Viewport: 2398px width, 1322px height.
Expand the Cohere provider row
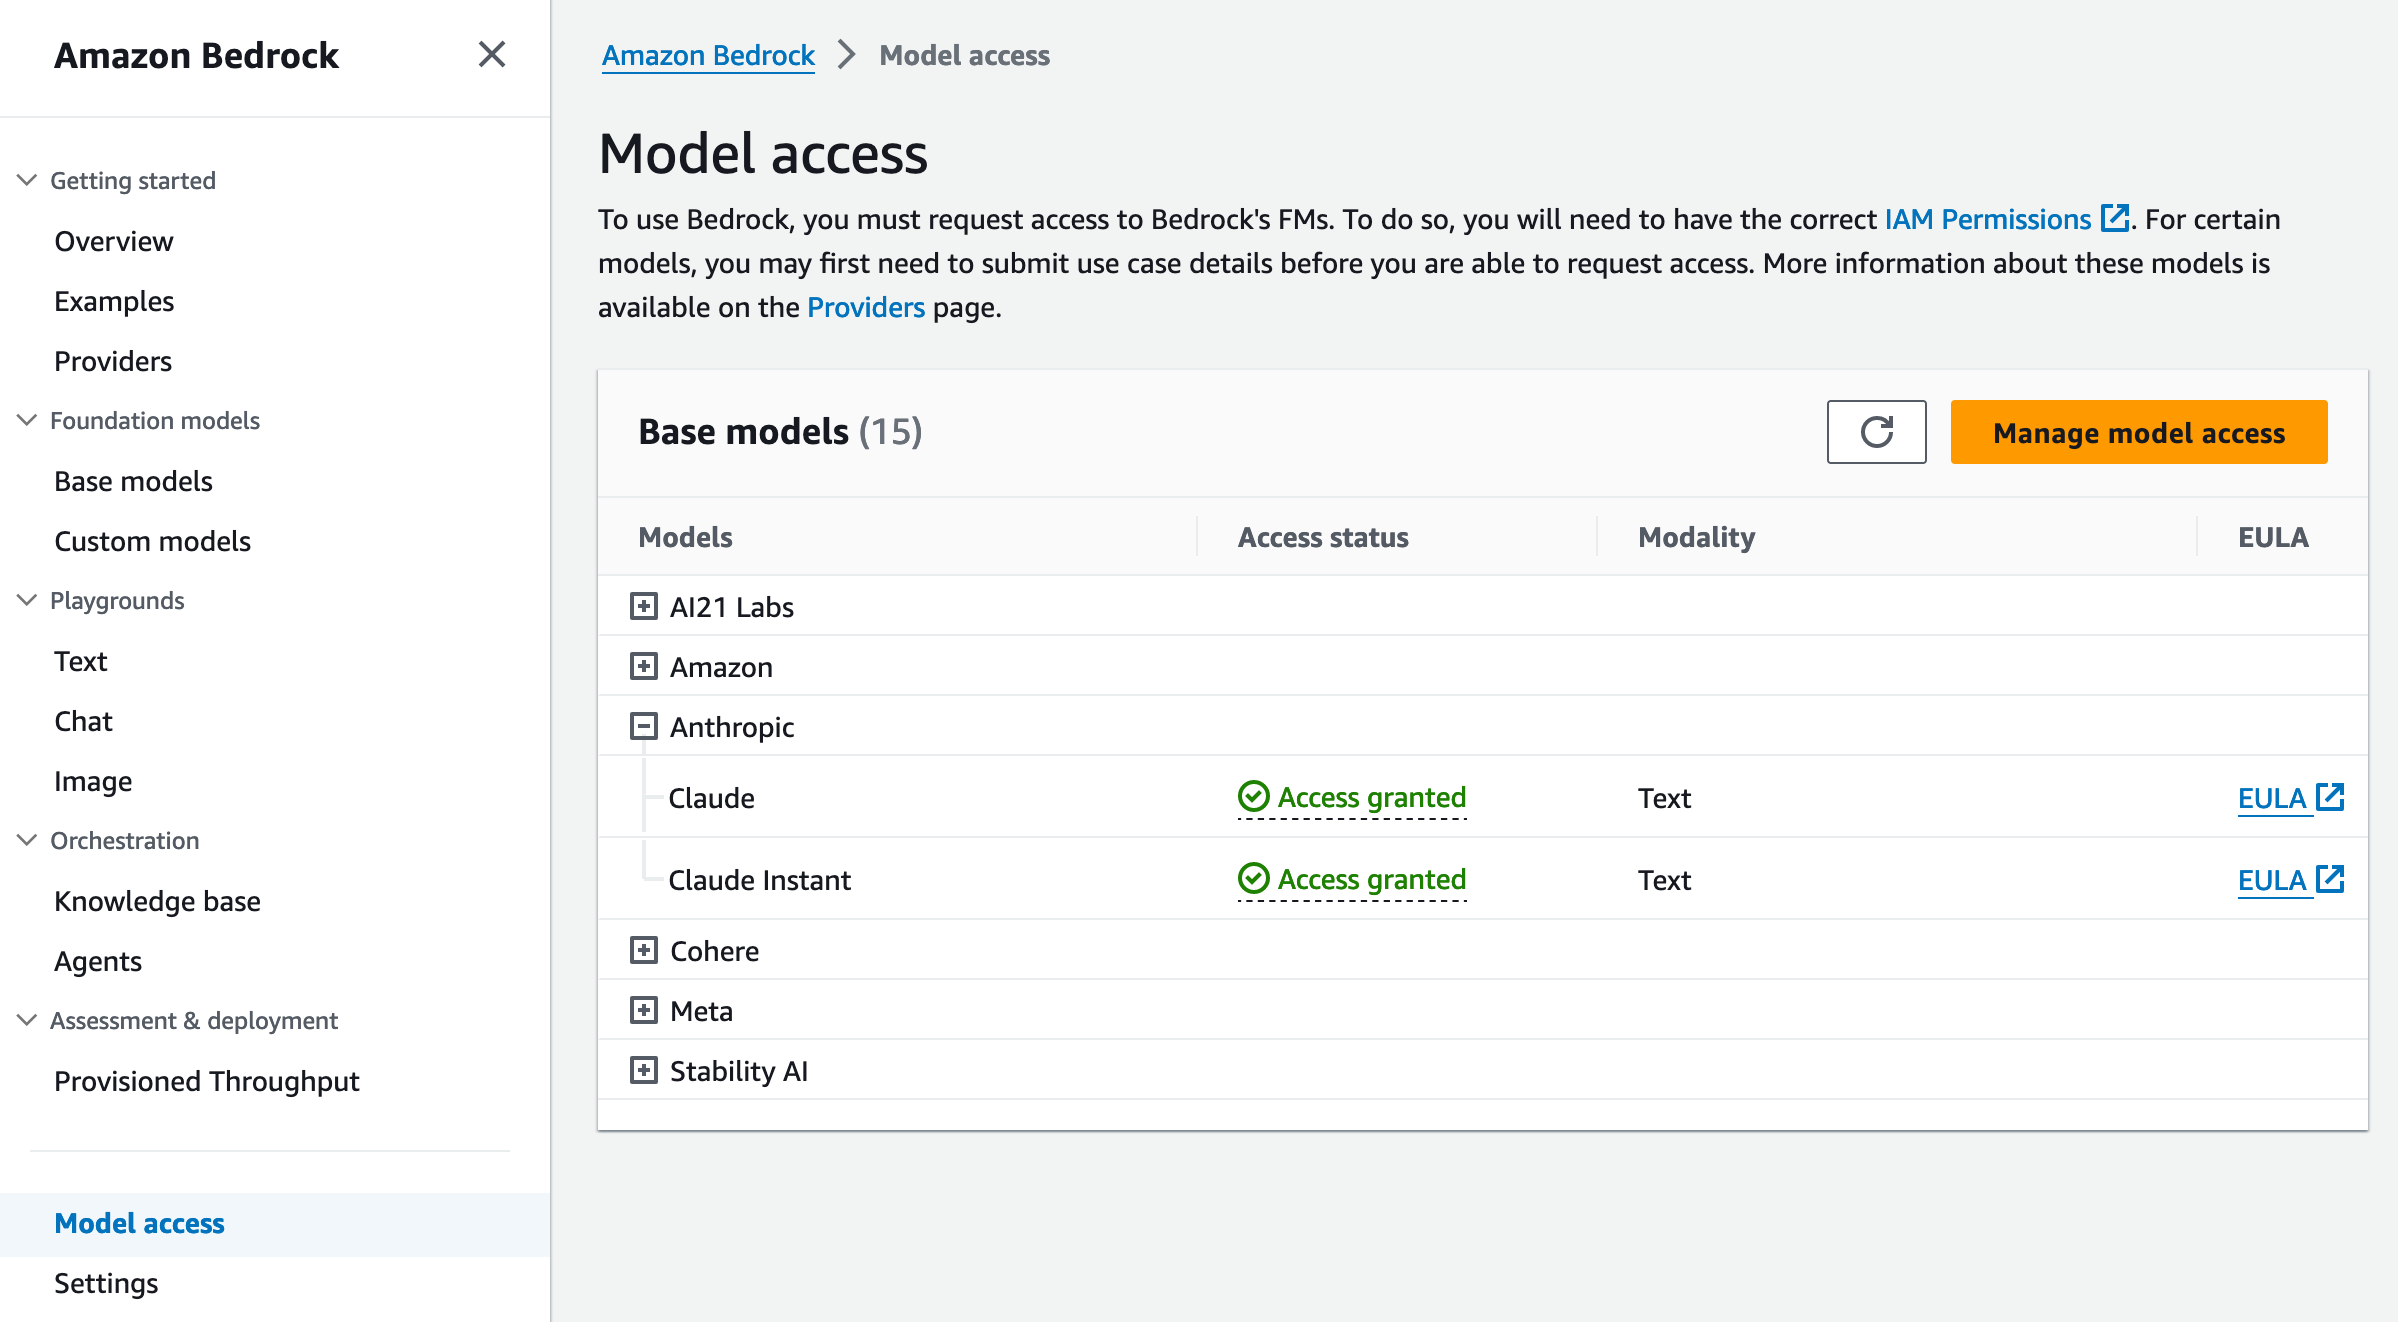[644, 950]
